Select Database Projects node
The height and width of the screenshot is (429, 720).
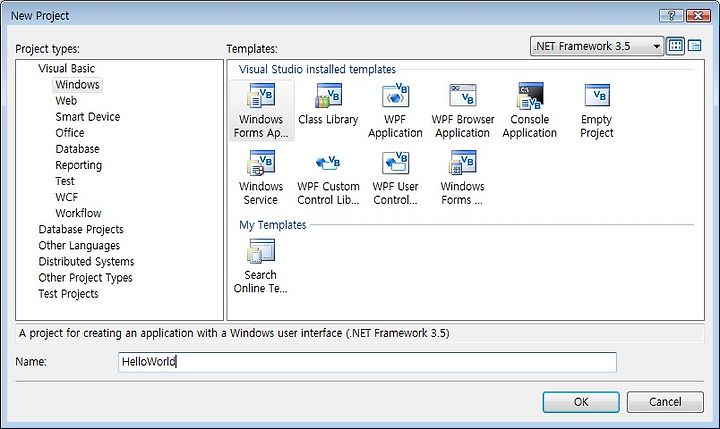81,229
